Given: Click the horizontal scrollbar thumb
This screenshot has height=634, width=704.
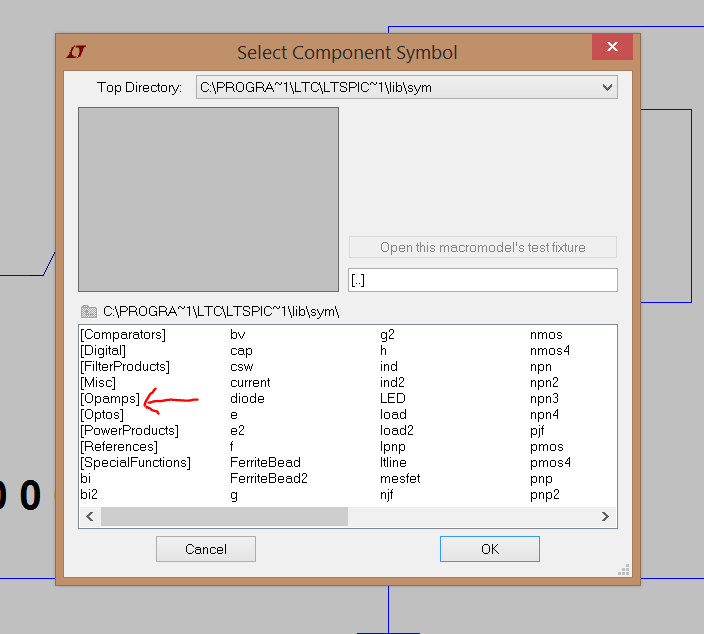Looking at the screenshot, I should pyautogui.click(x=224, y=516).
